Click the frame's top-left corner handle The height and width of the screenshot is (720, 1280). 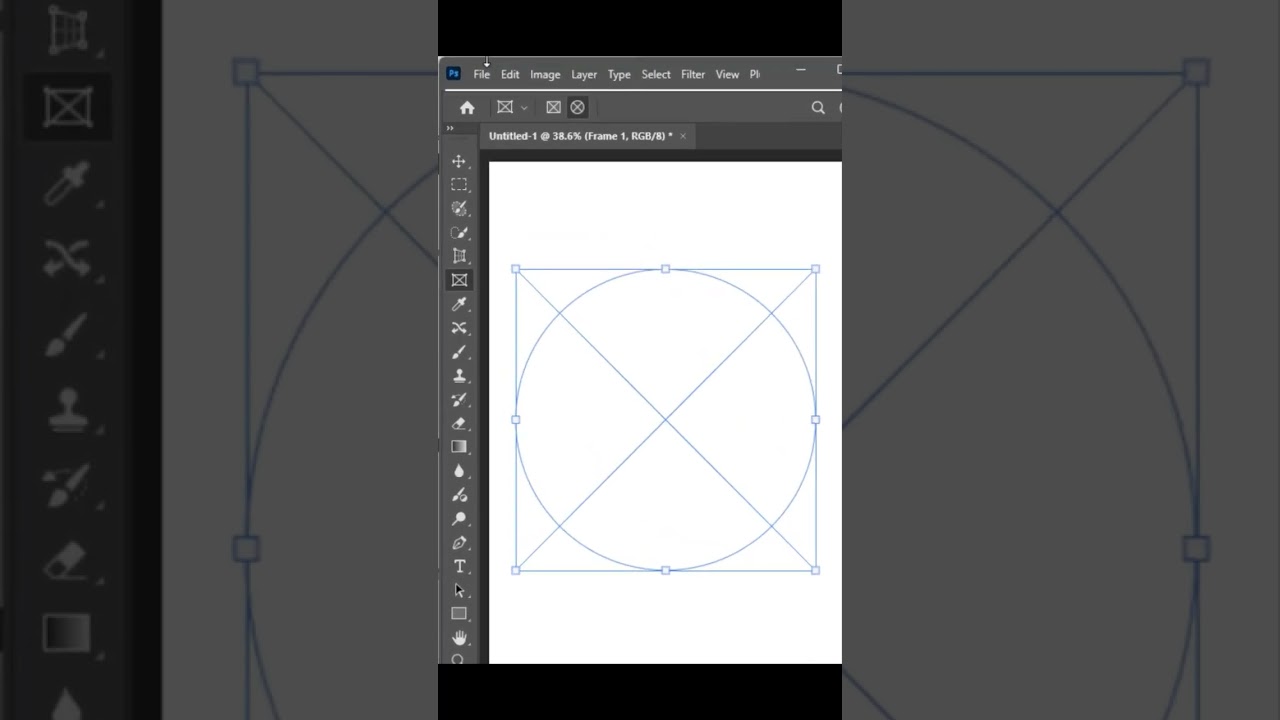[516, 269]
